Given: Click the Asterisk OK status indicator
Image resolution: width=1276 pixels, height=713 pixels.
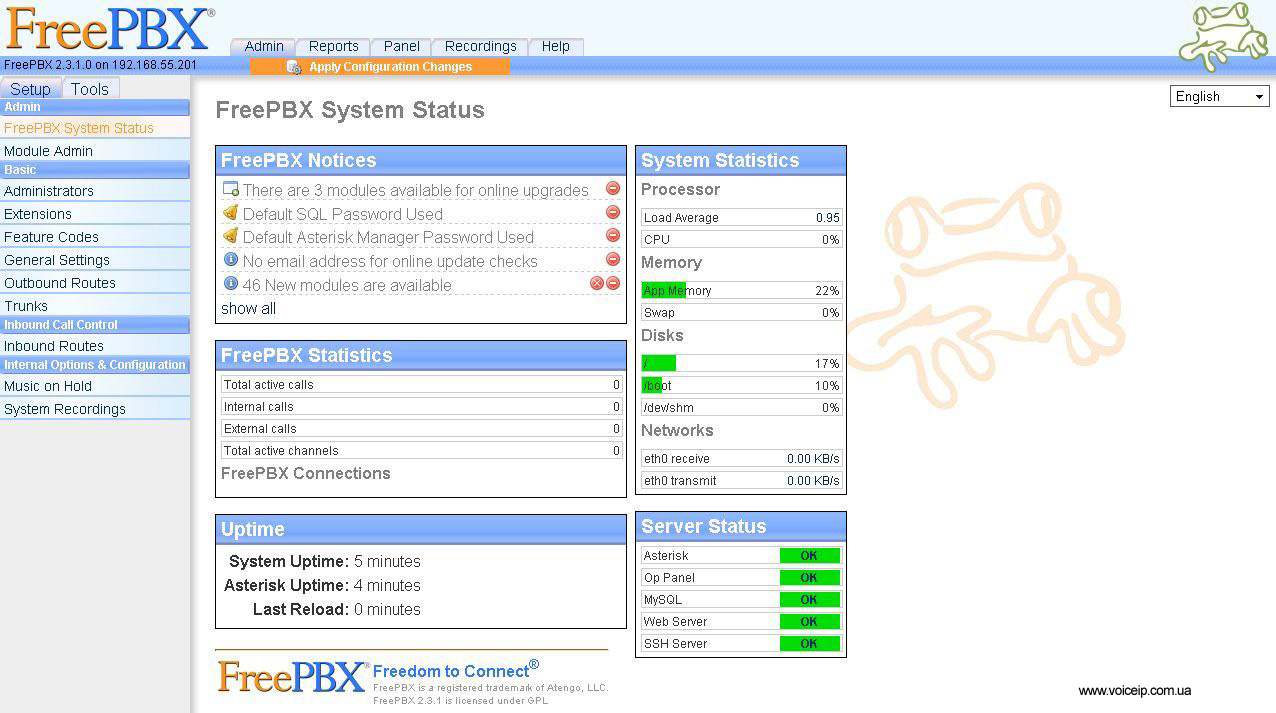Looking at the screenshot, I should click(x=809, y=555).
